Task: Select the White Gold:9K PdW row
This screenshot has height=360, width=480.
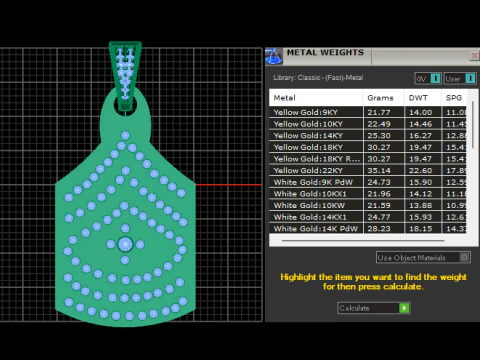Action: click(x=368, y=182)
